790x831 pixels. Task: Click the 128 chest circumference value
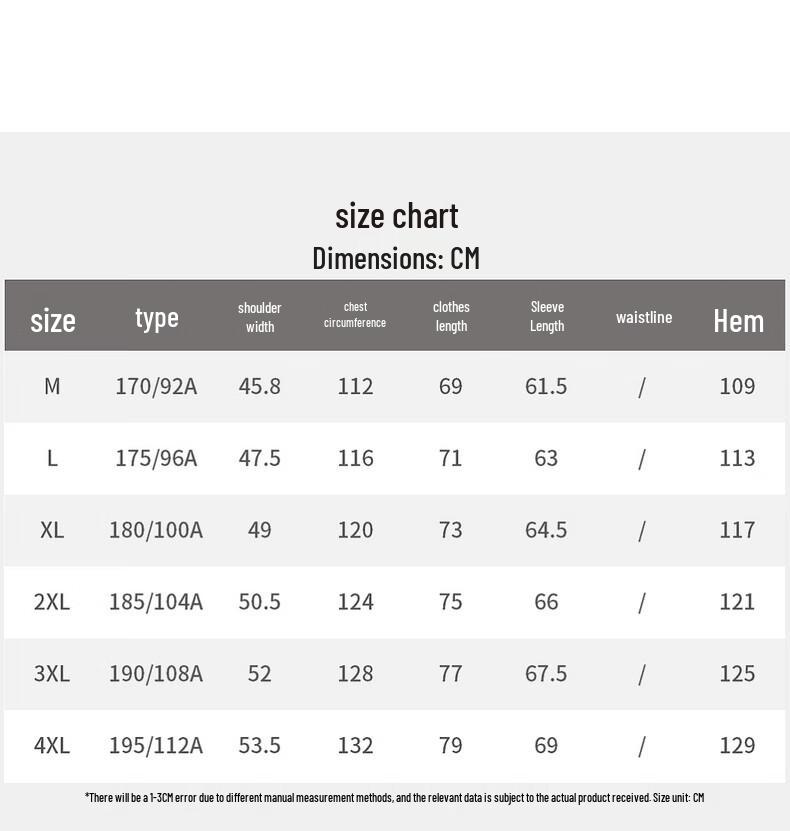356,674
